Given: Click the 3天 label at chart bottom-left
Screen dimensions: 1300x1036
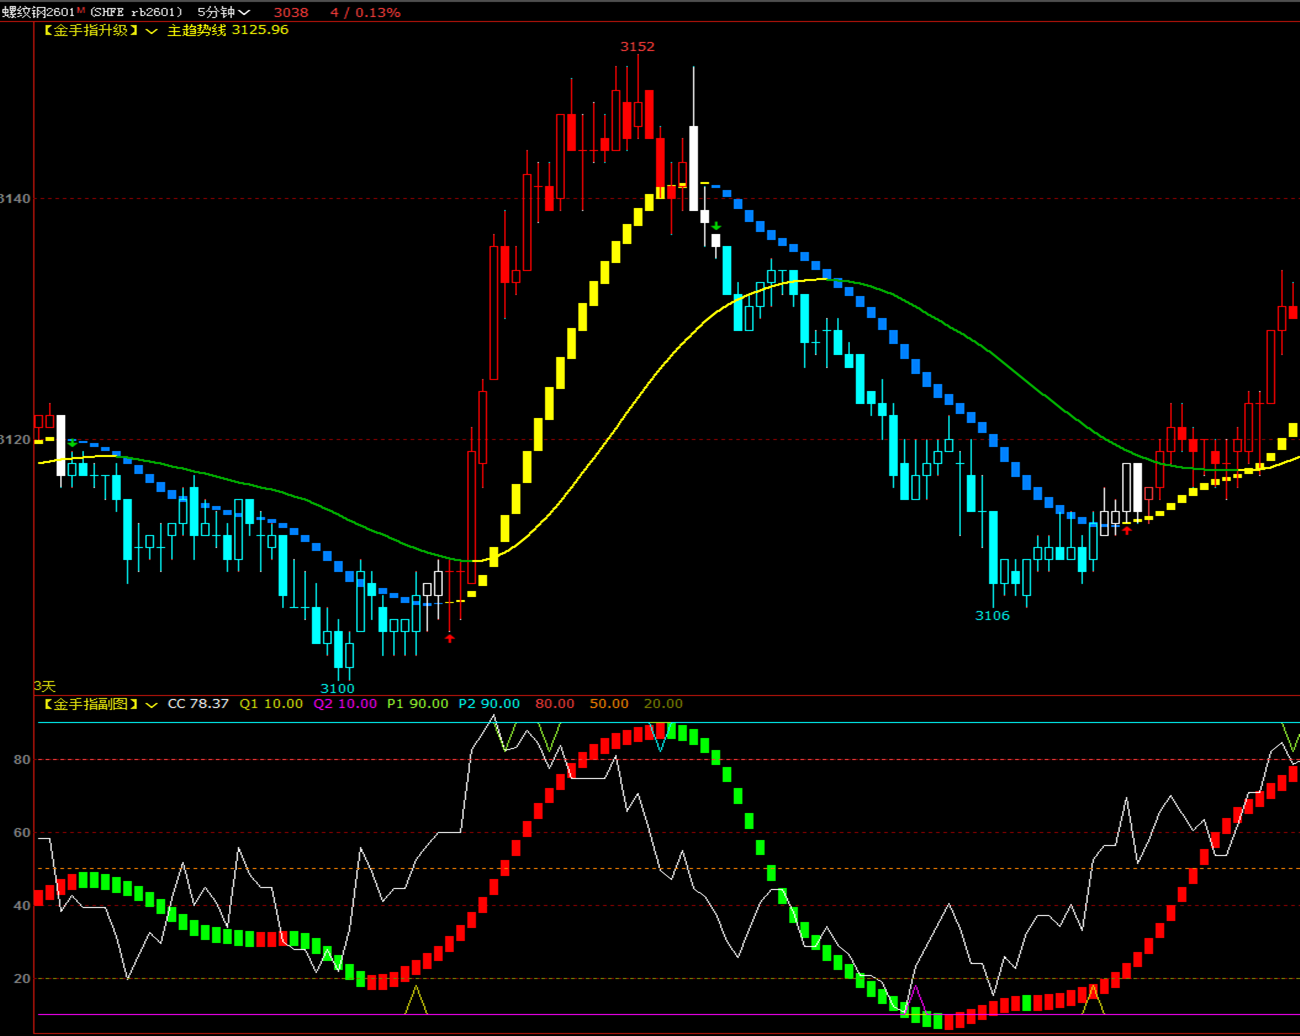Looking at the screenshot, I should [45, 686].
